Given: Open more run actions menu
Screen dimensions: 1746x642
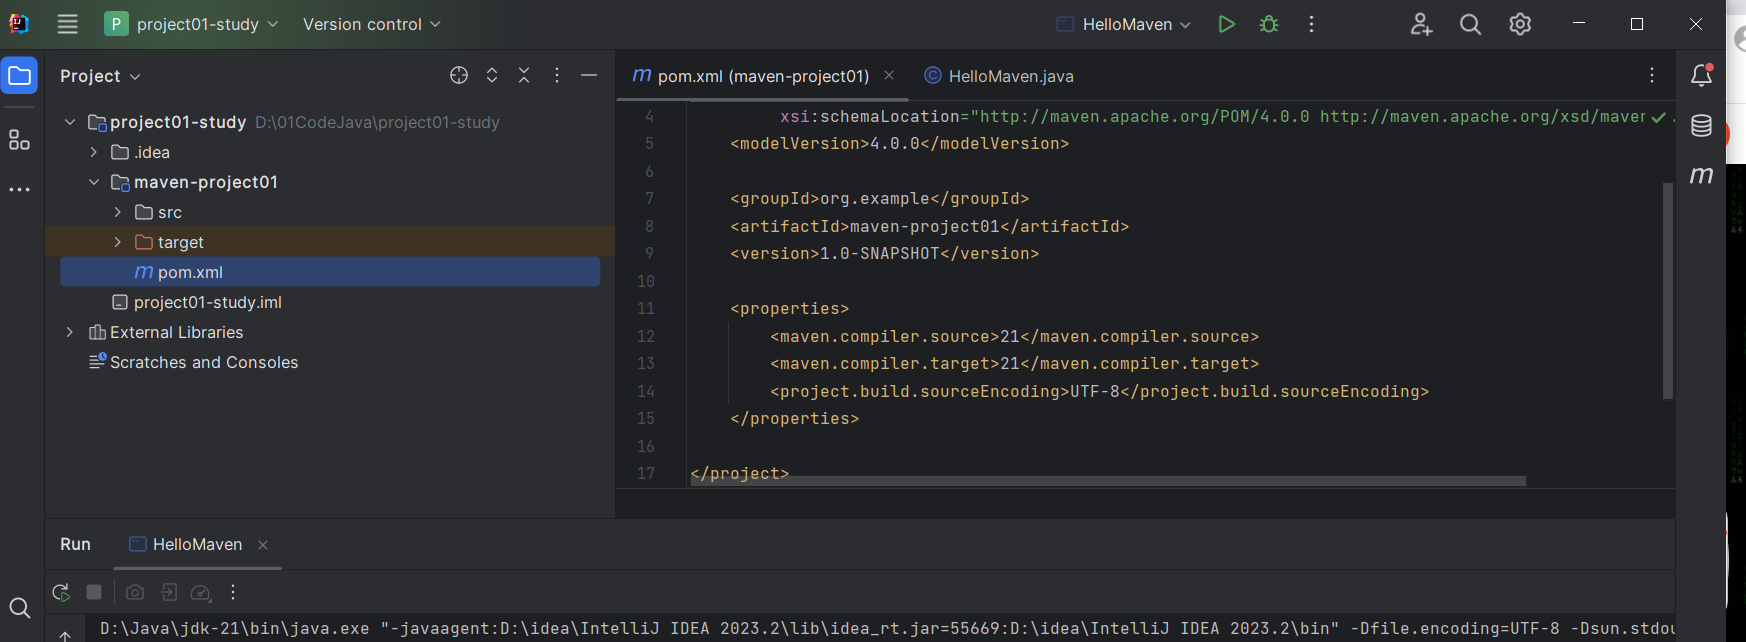Looking at the screenshot, I should tap(1311, 24).
